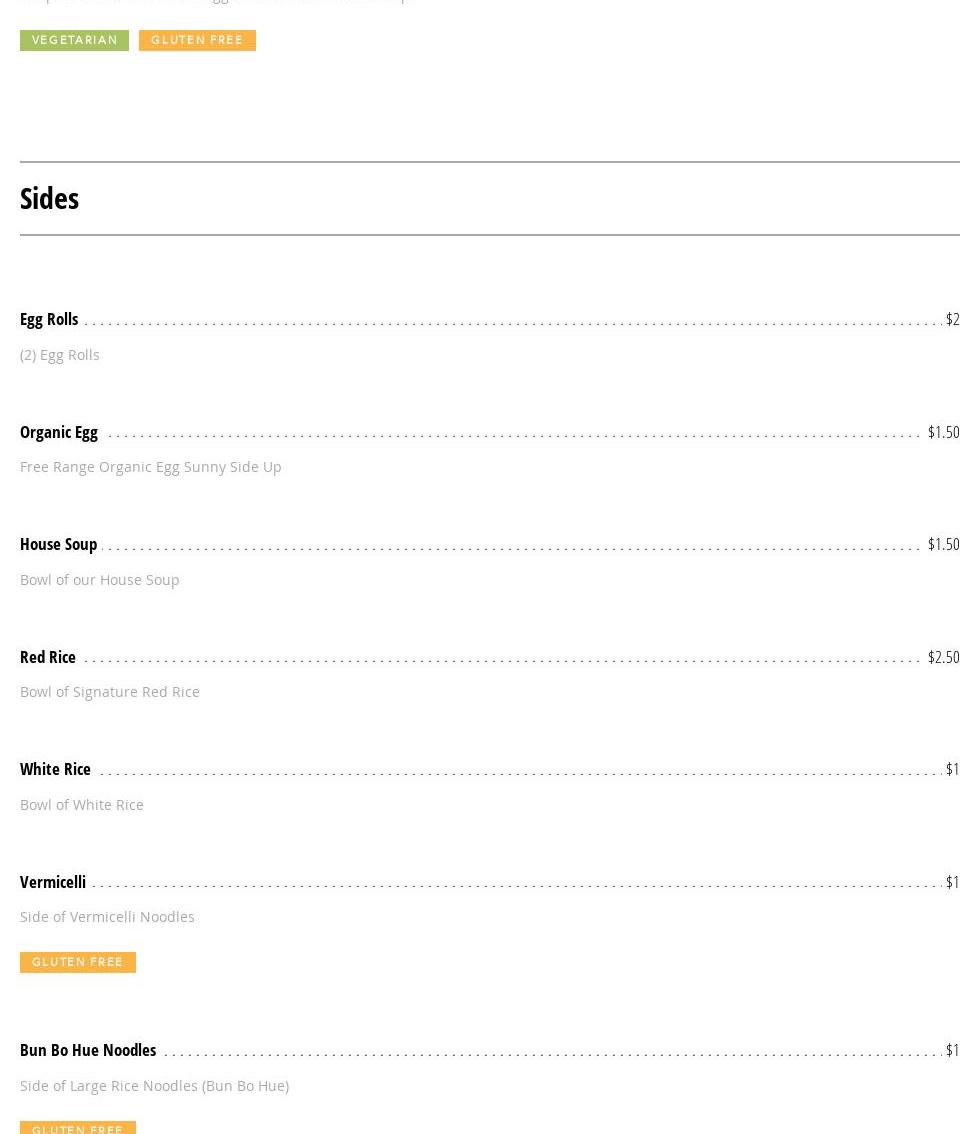Click Free Range Organic Egg description
The width and height of the screenshot is (965, 1134).
150,467
